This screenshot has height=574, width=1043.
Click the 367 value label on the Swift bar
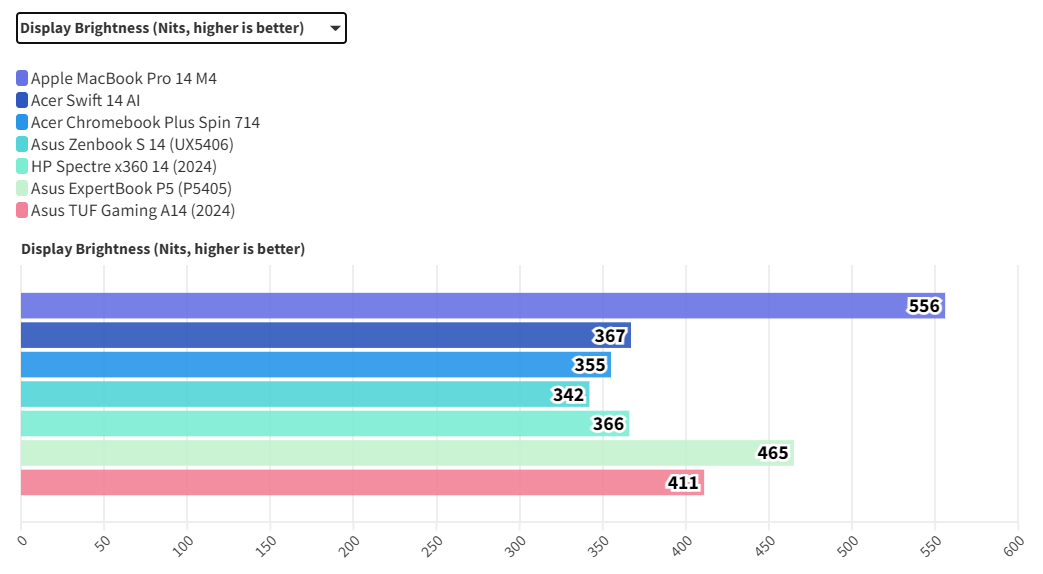609,336
